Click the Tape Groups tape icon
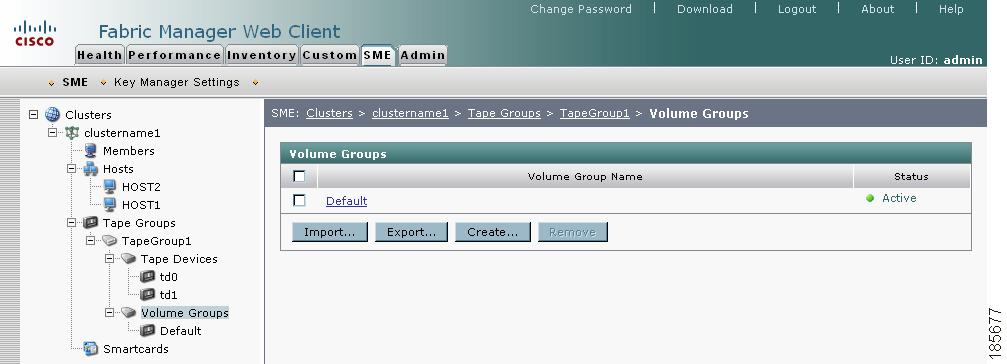 (91, 223)
